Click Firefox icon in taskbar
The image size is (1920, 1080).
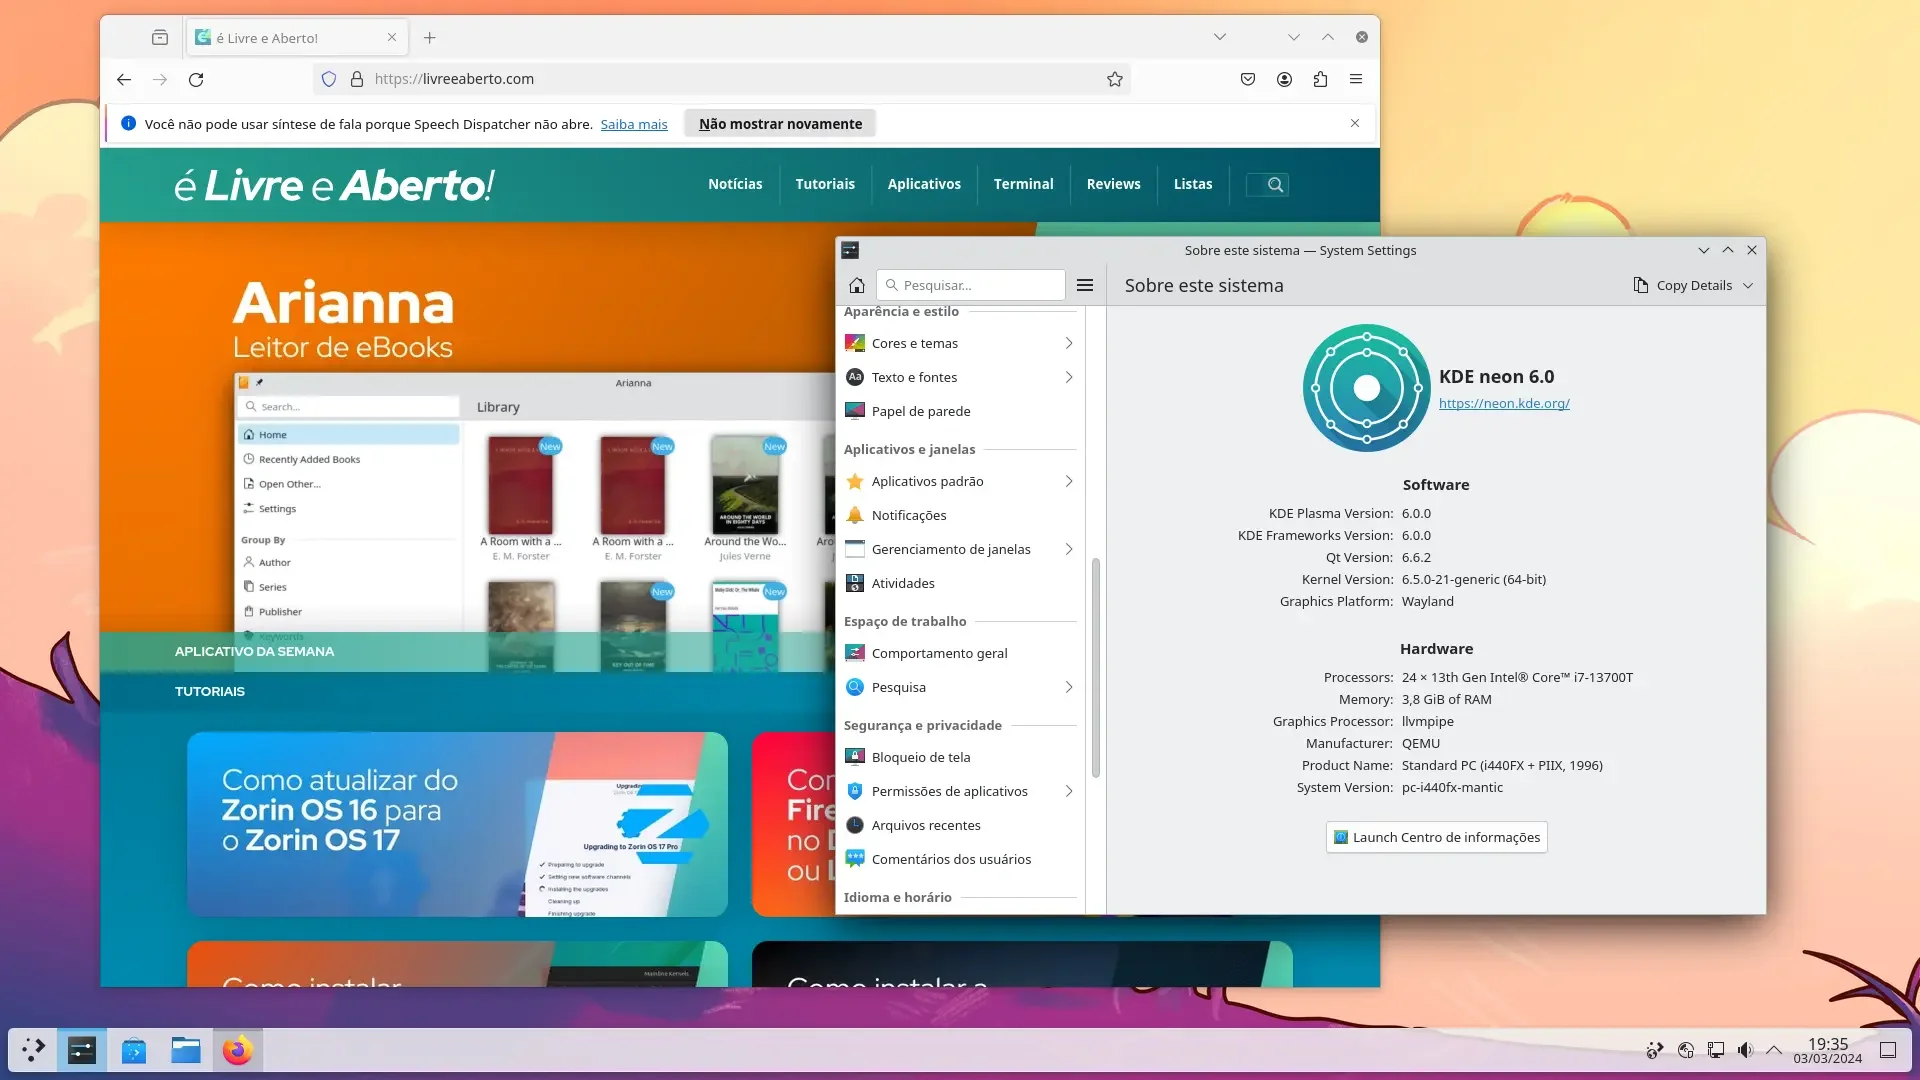click(238, 1050)
